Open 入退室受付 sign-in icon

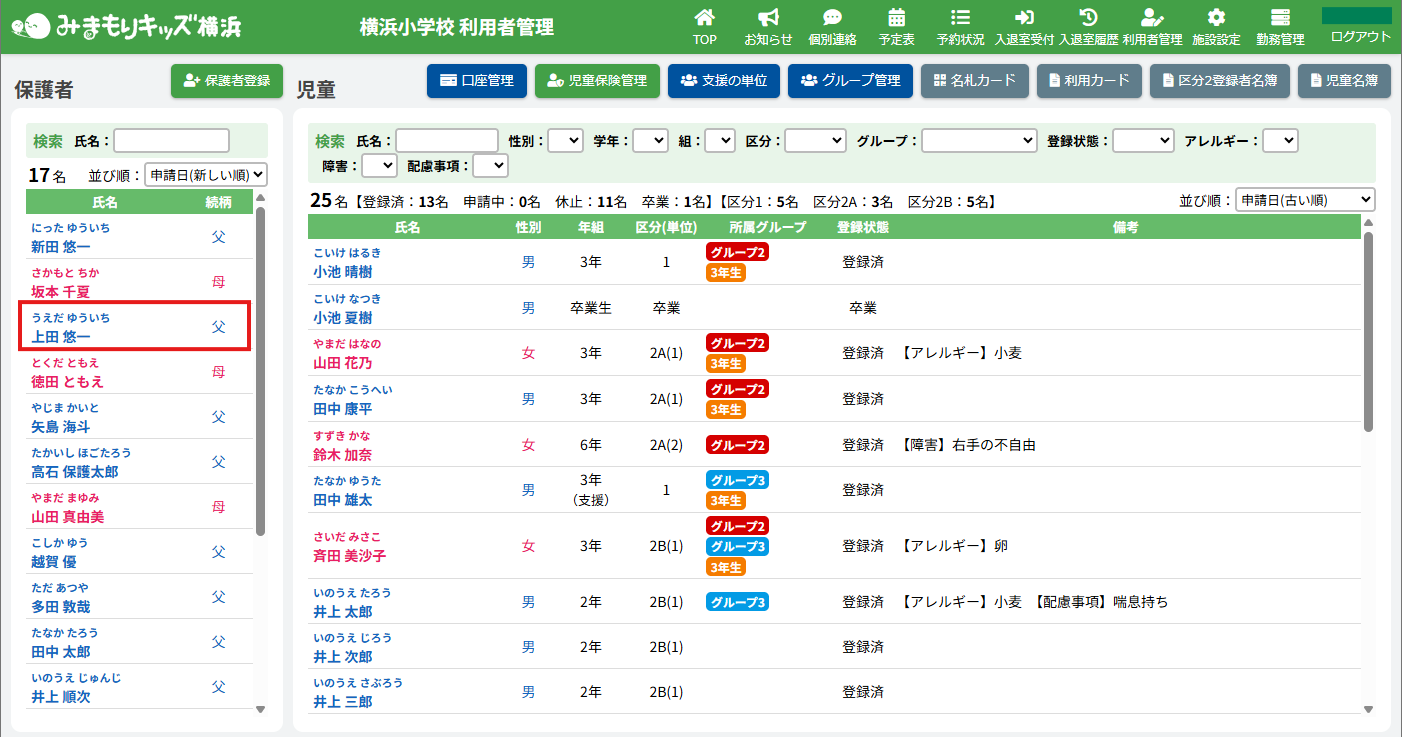pos(1024,18)
